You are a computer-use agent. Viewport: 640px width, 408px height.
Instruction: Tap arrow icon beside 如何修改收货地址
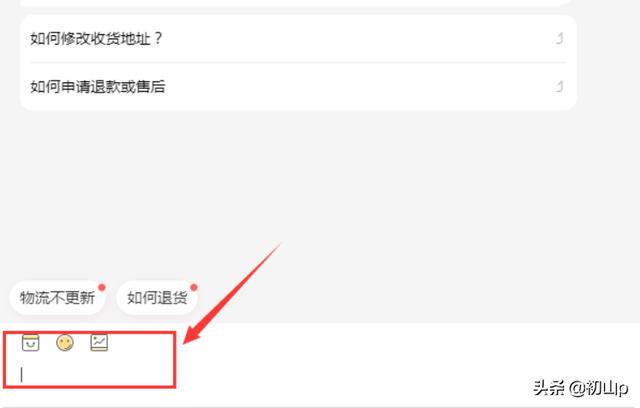tap(560, 38)
